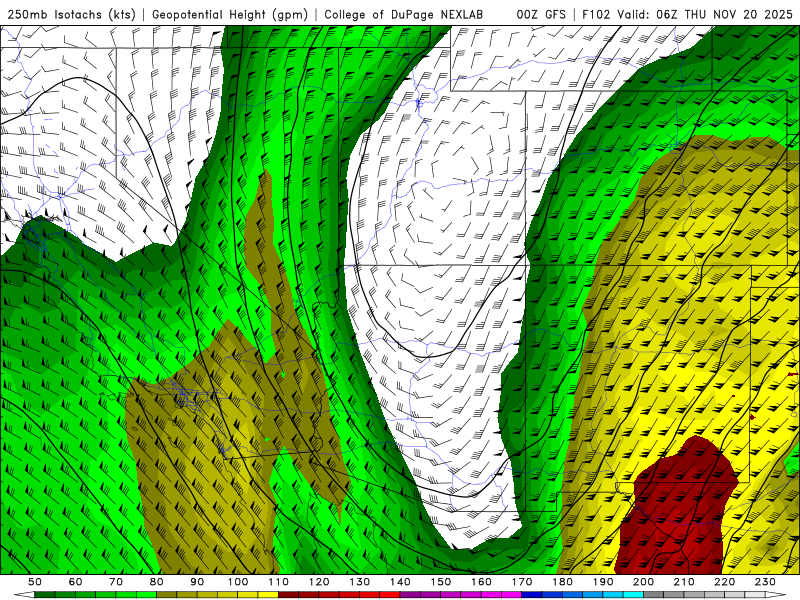Click the '00Z GFS' model run label

tap(541, 14)
